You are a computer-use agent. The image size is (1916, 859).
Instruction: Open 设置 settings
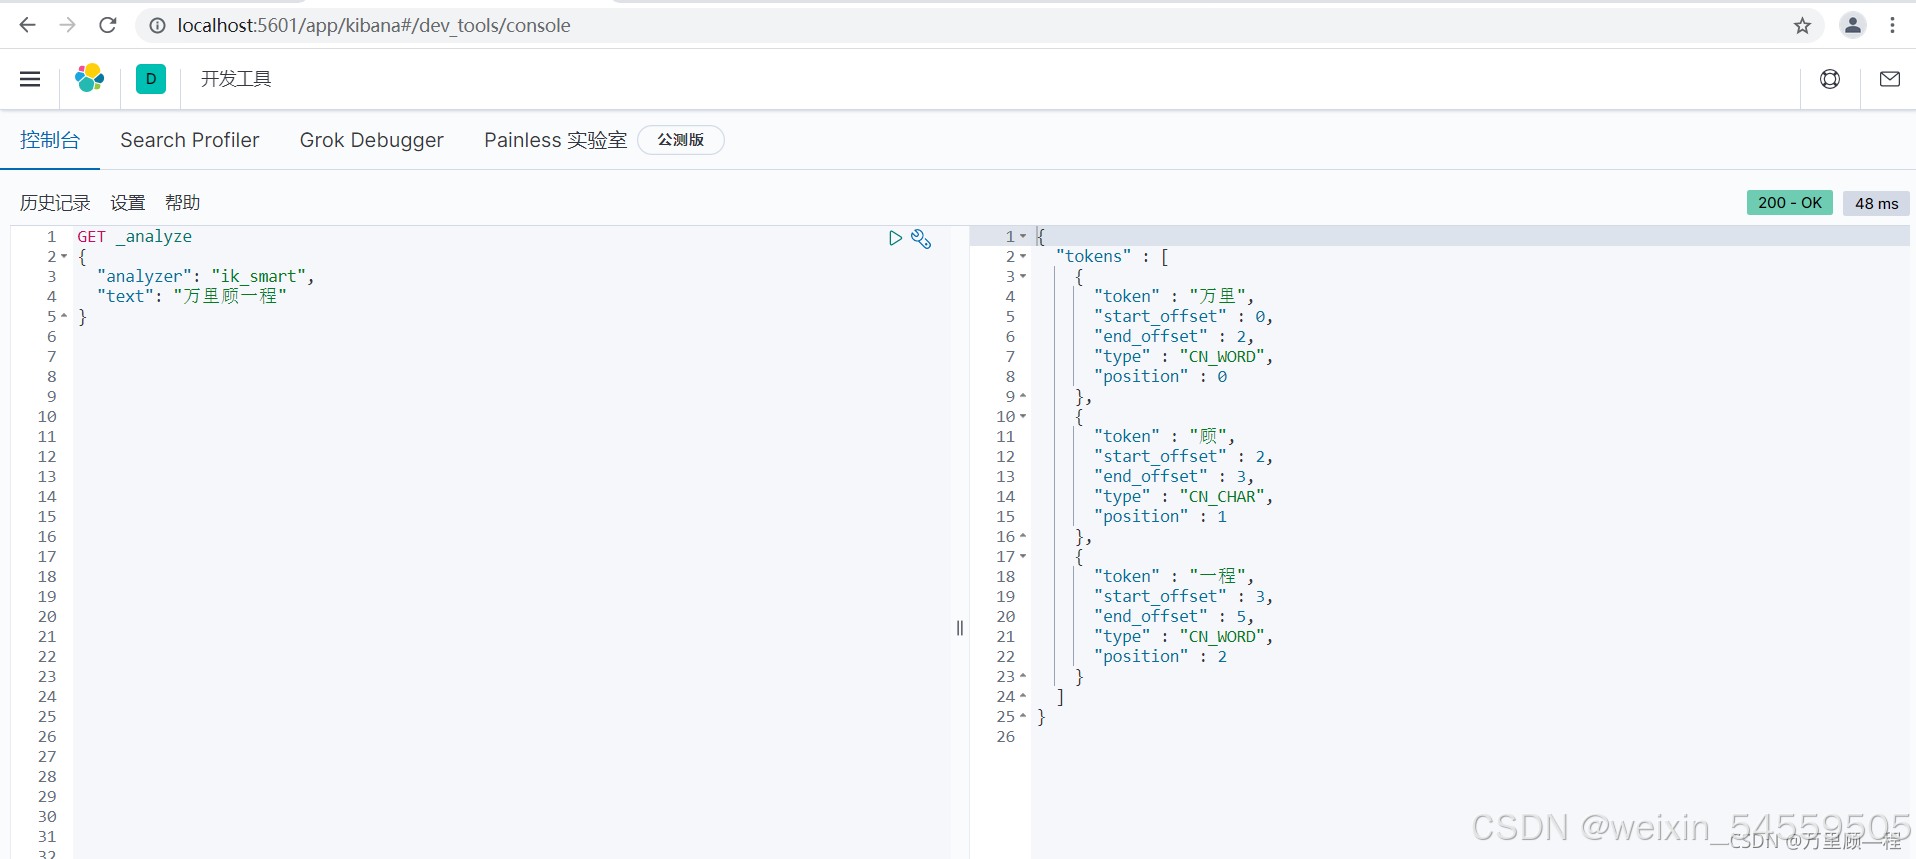pos(128,203)
